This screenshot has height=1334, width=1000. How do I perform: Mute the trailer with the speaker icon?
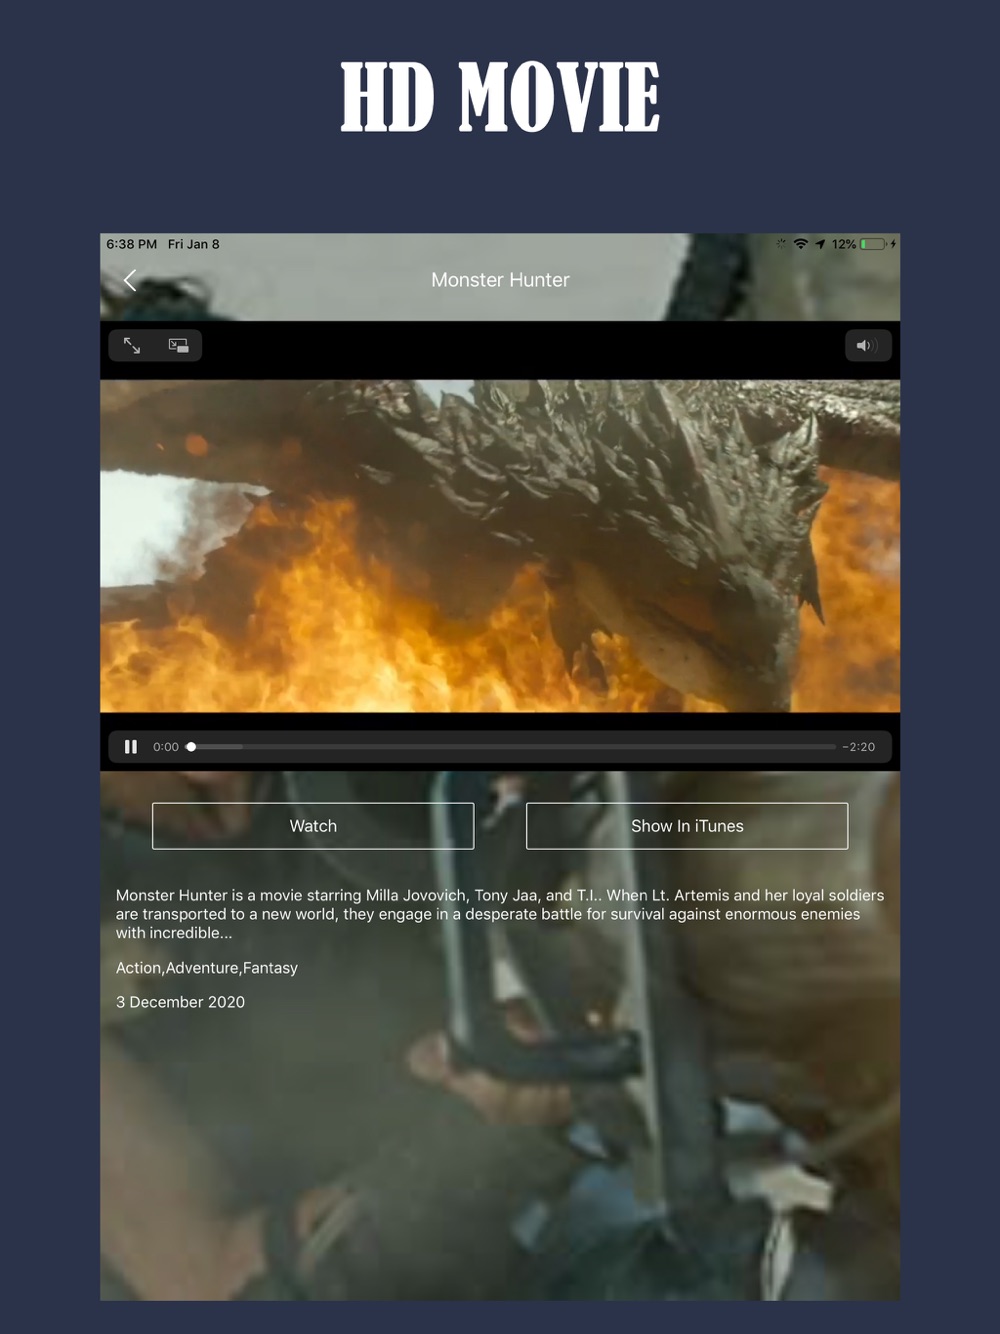click(867, 346)
